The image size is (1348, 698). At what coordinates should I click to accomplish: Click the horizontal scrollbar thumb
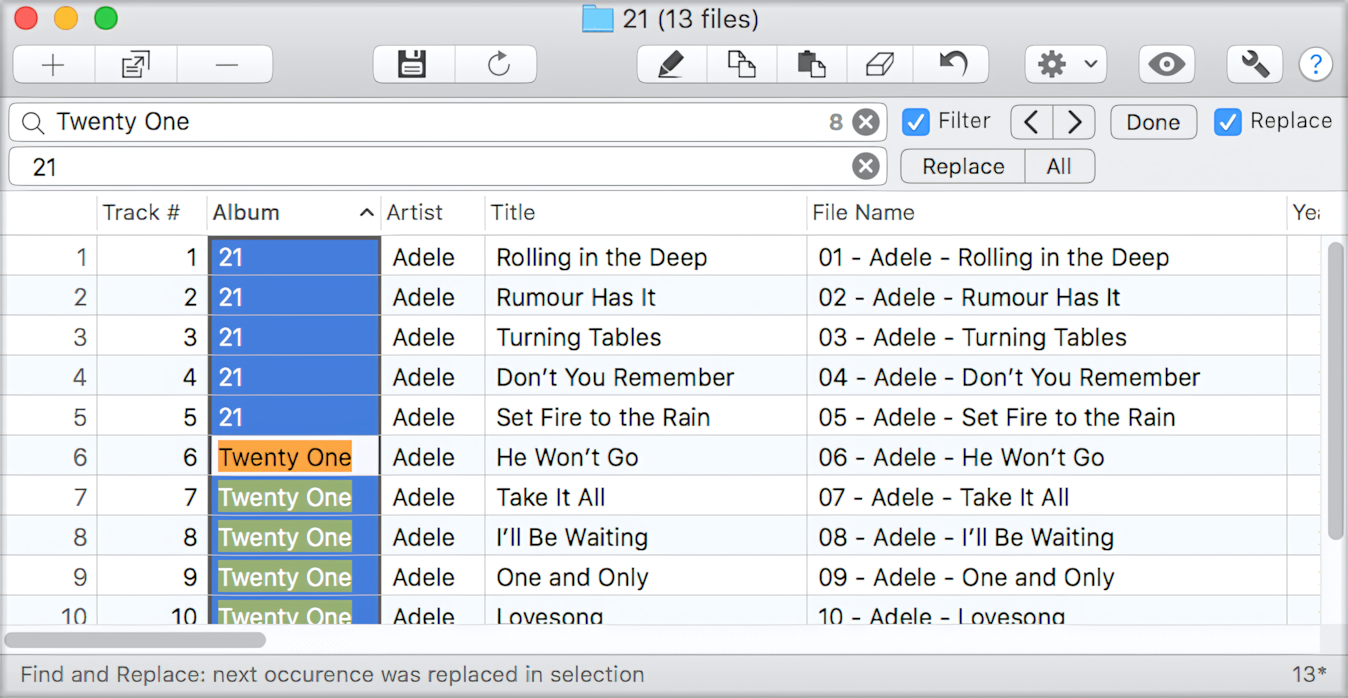[x=135, y=639]
